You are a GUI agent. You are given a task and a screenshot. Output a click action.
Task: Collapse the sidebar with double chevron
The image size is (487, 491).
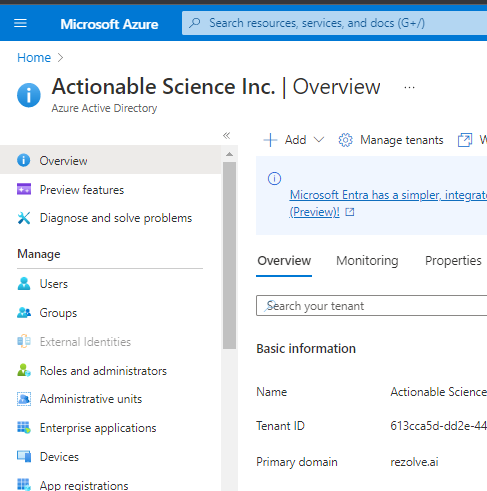coord(226,136)
